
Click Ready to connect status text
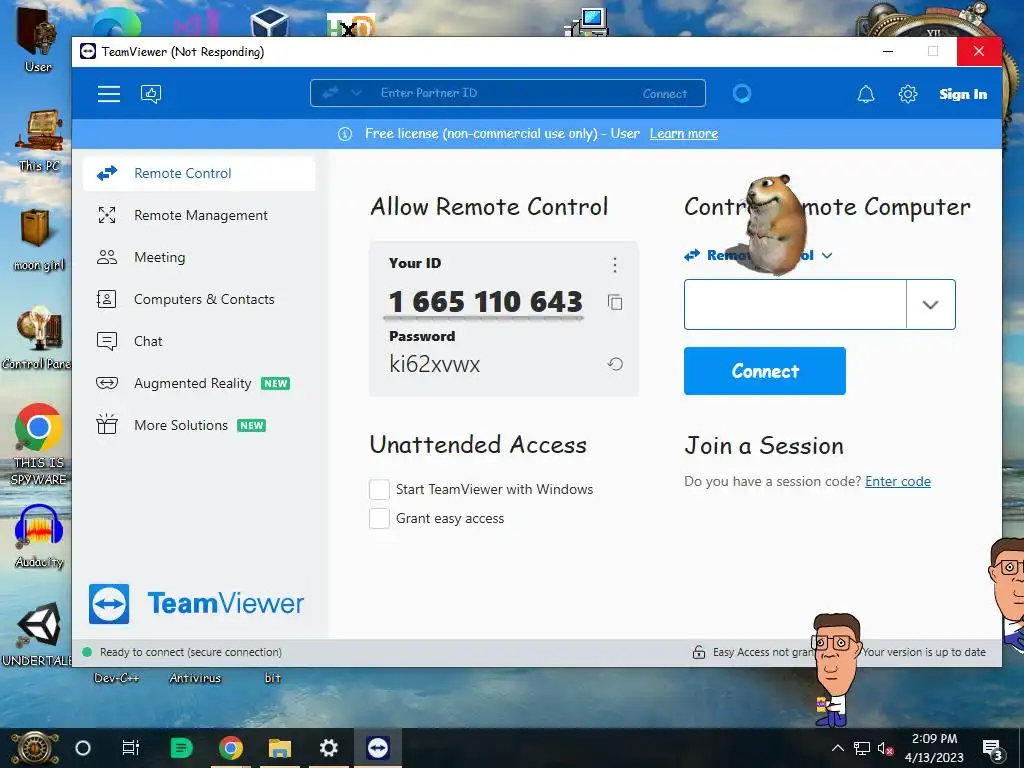click(191, 652)
